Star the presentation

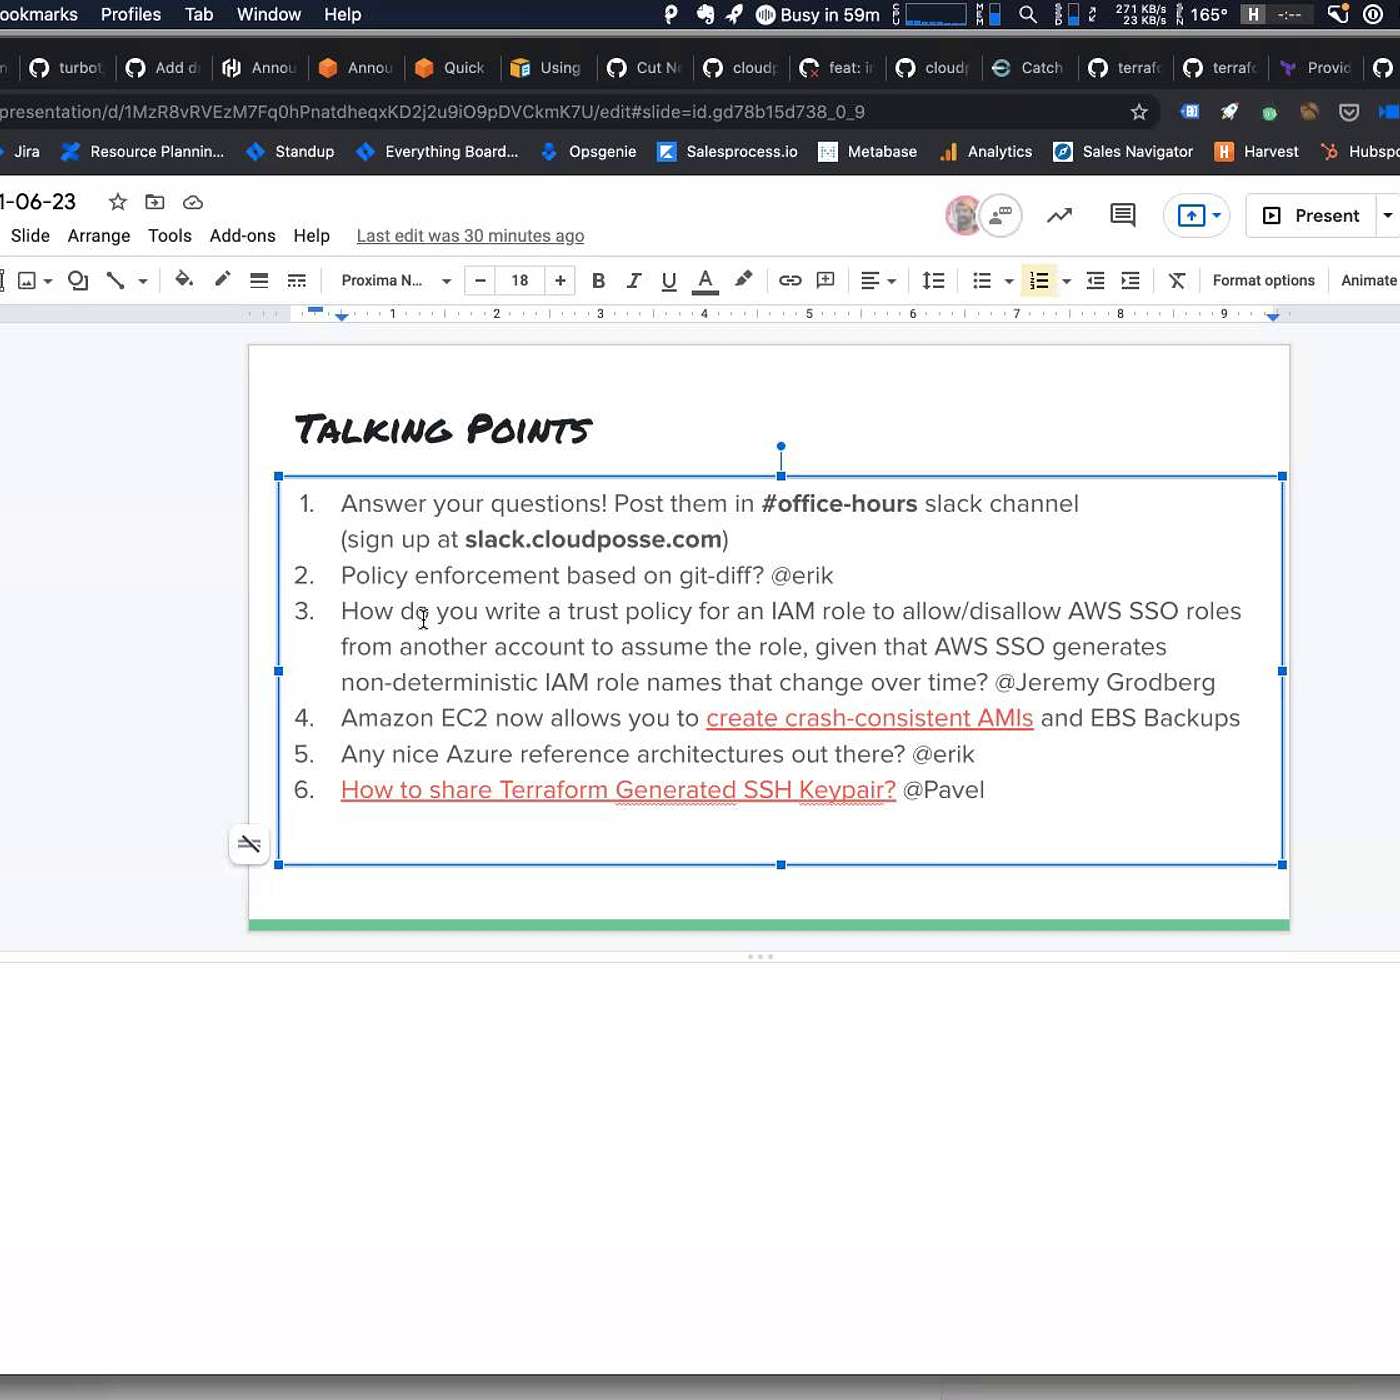point(118,202)
